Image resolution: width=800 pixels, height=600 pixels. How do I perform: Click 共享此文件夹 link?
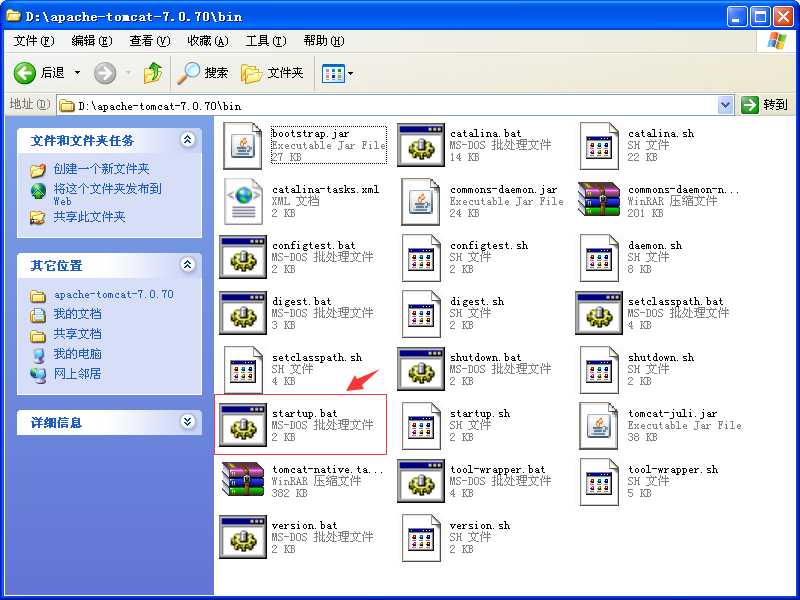coord(89,217)
